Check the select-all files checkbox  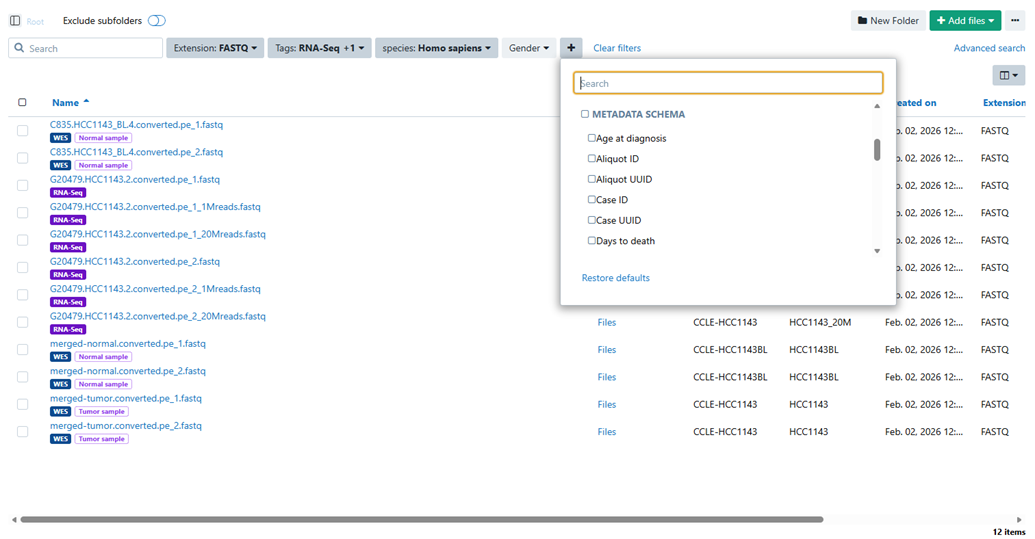[x=22, y=102]
